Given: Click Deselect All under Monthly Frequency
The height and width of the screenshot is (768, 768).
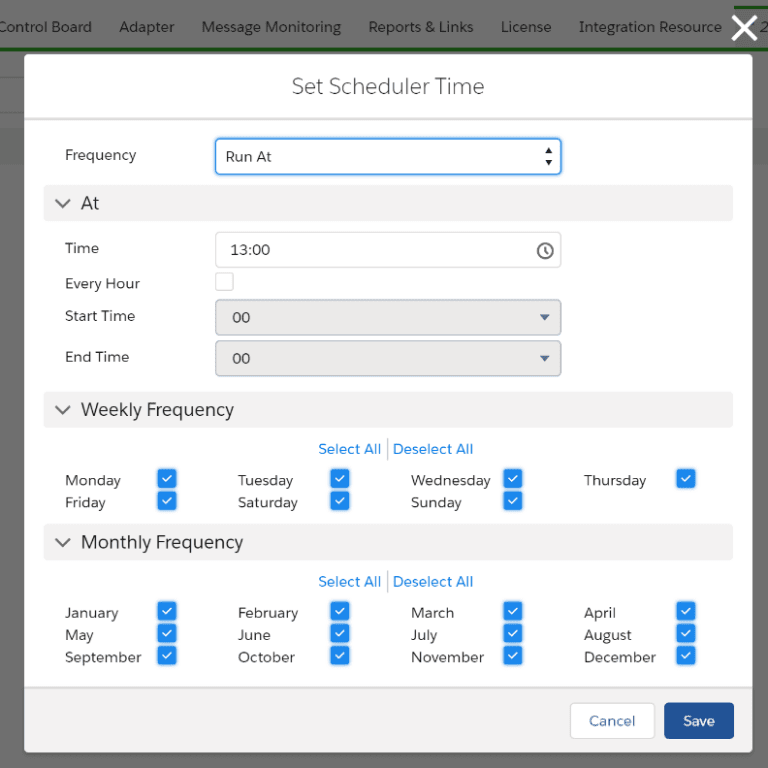Looking at the screenshot, I should (433, 582).
